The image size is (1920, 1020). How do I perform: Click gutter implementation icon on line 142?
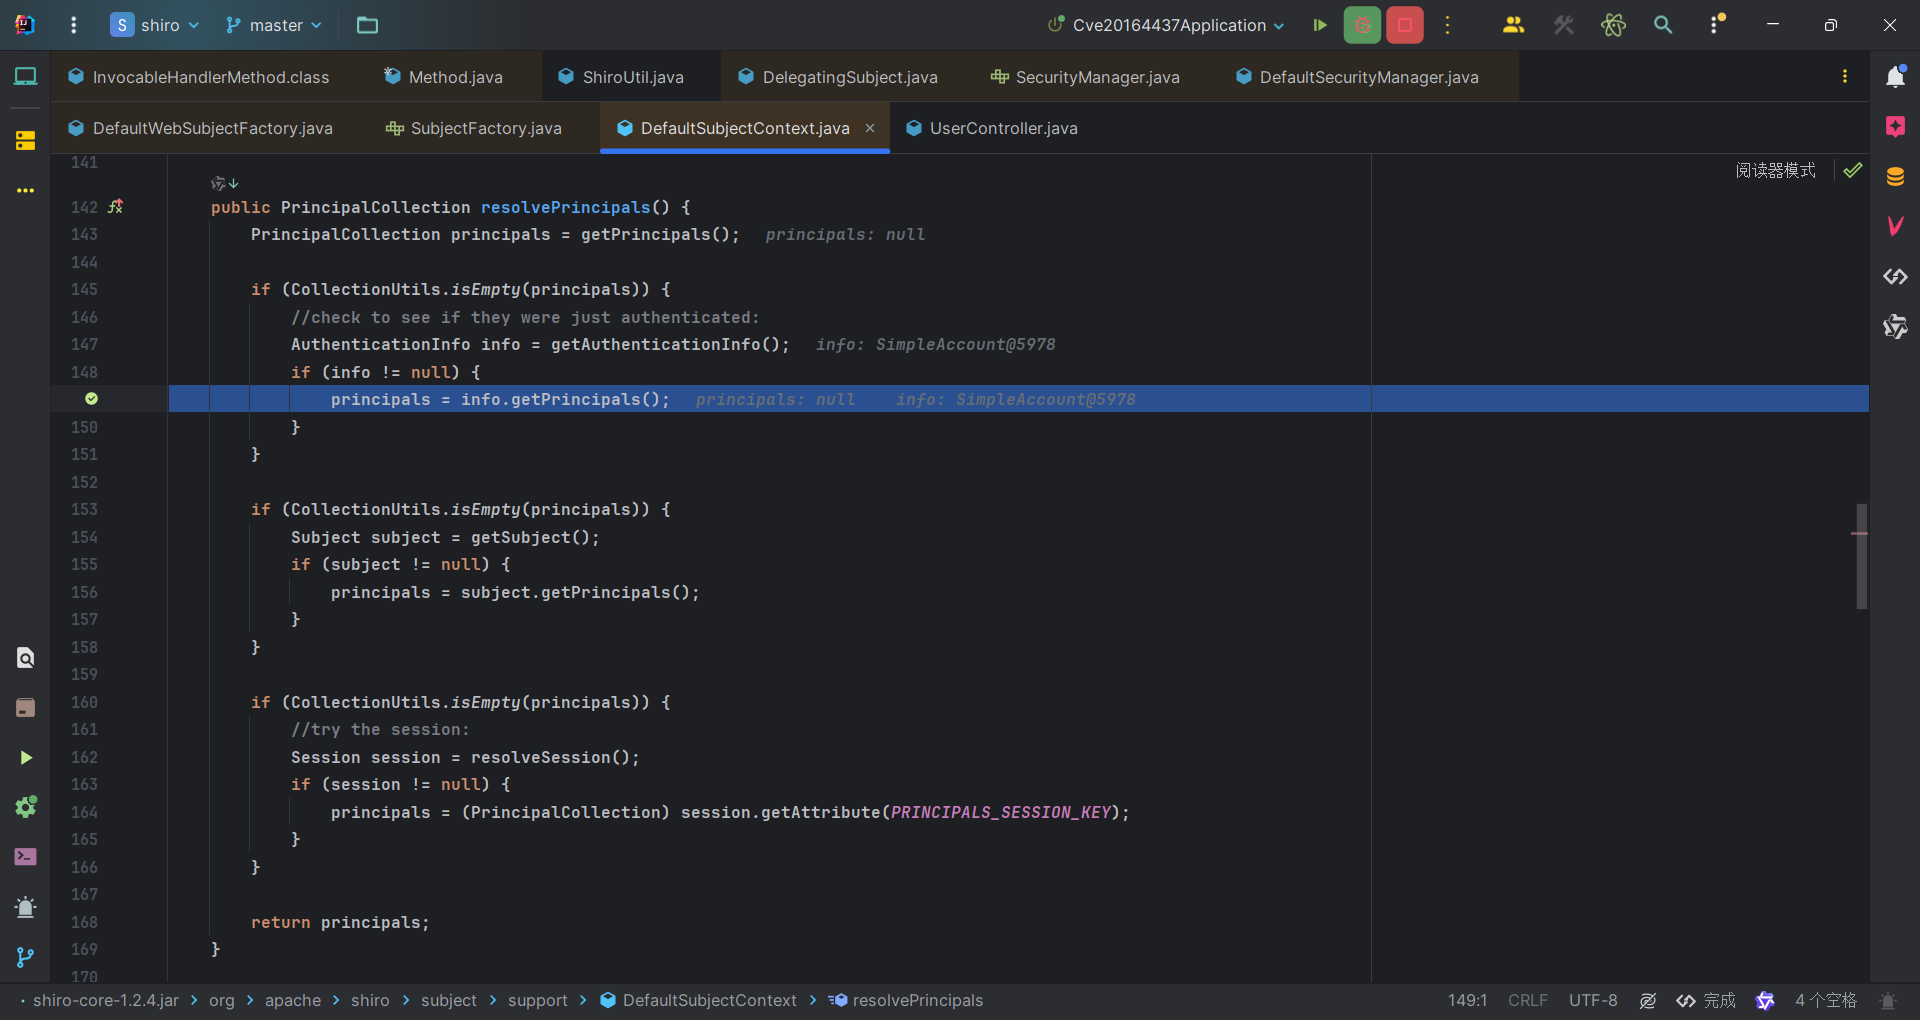pyautogui.click(x=116, y=206)
